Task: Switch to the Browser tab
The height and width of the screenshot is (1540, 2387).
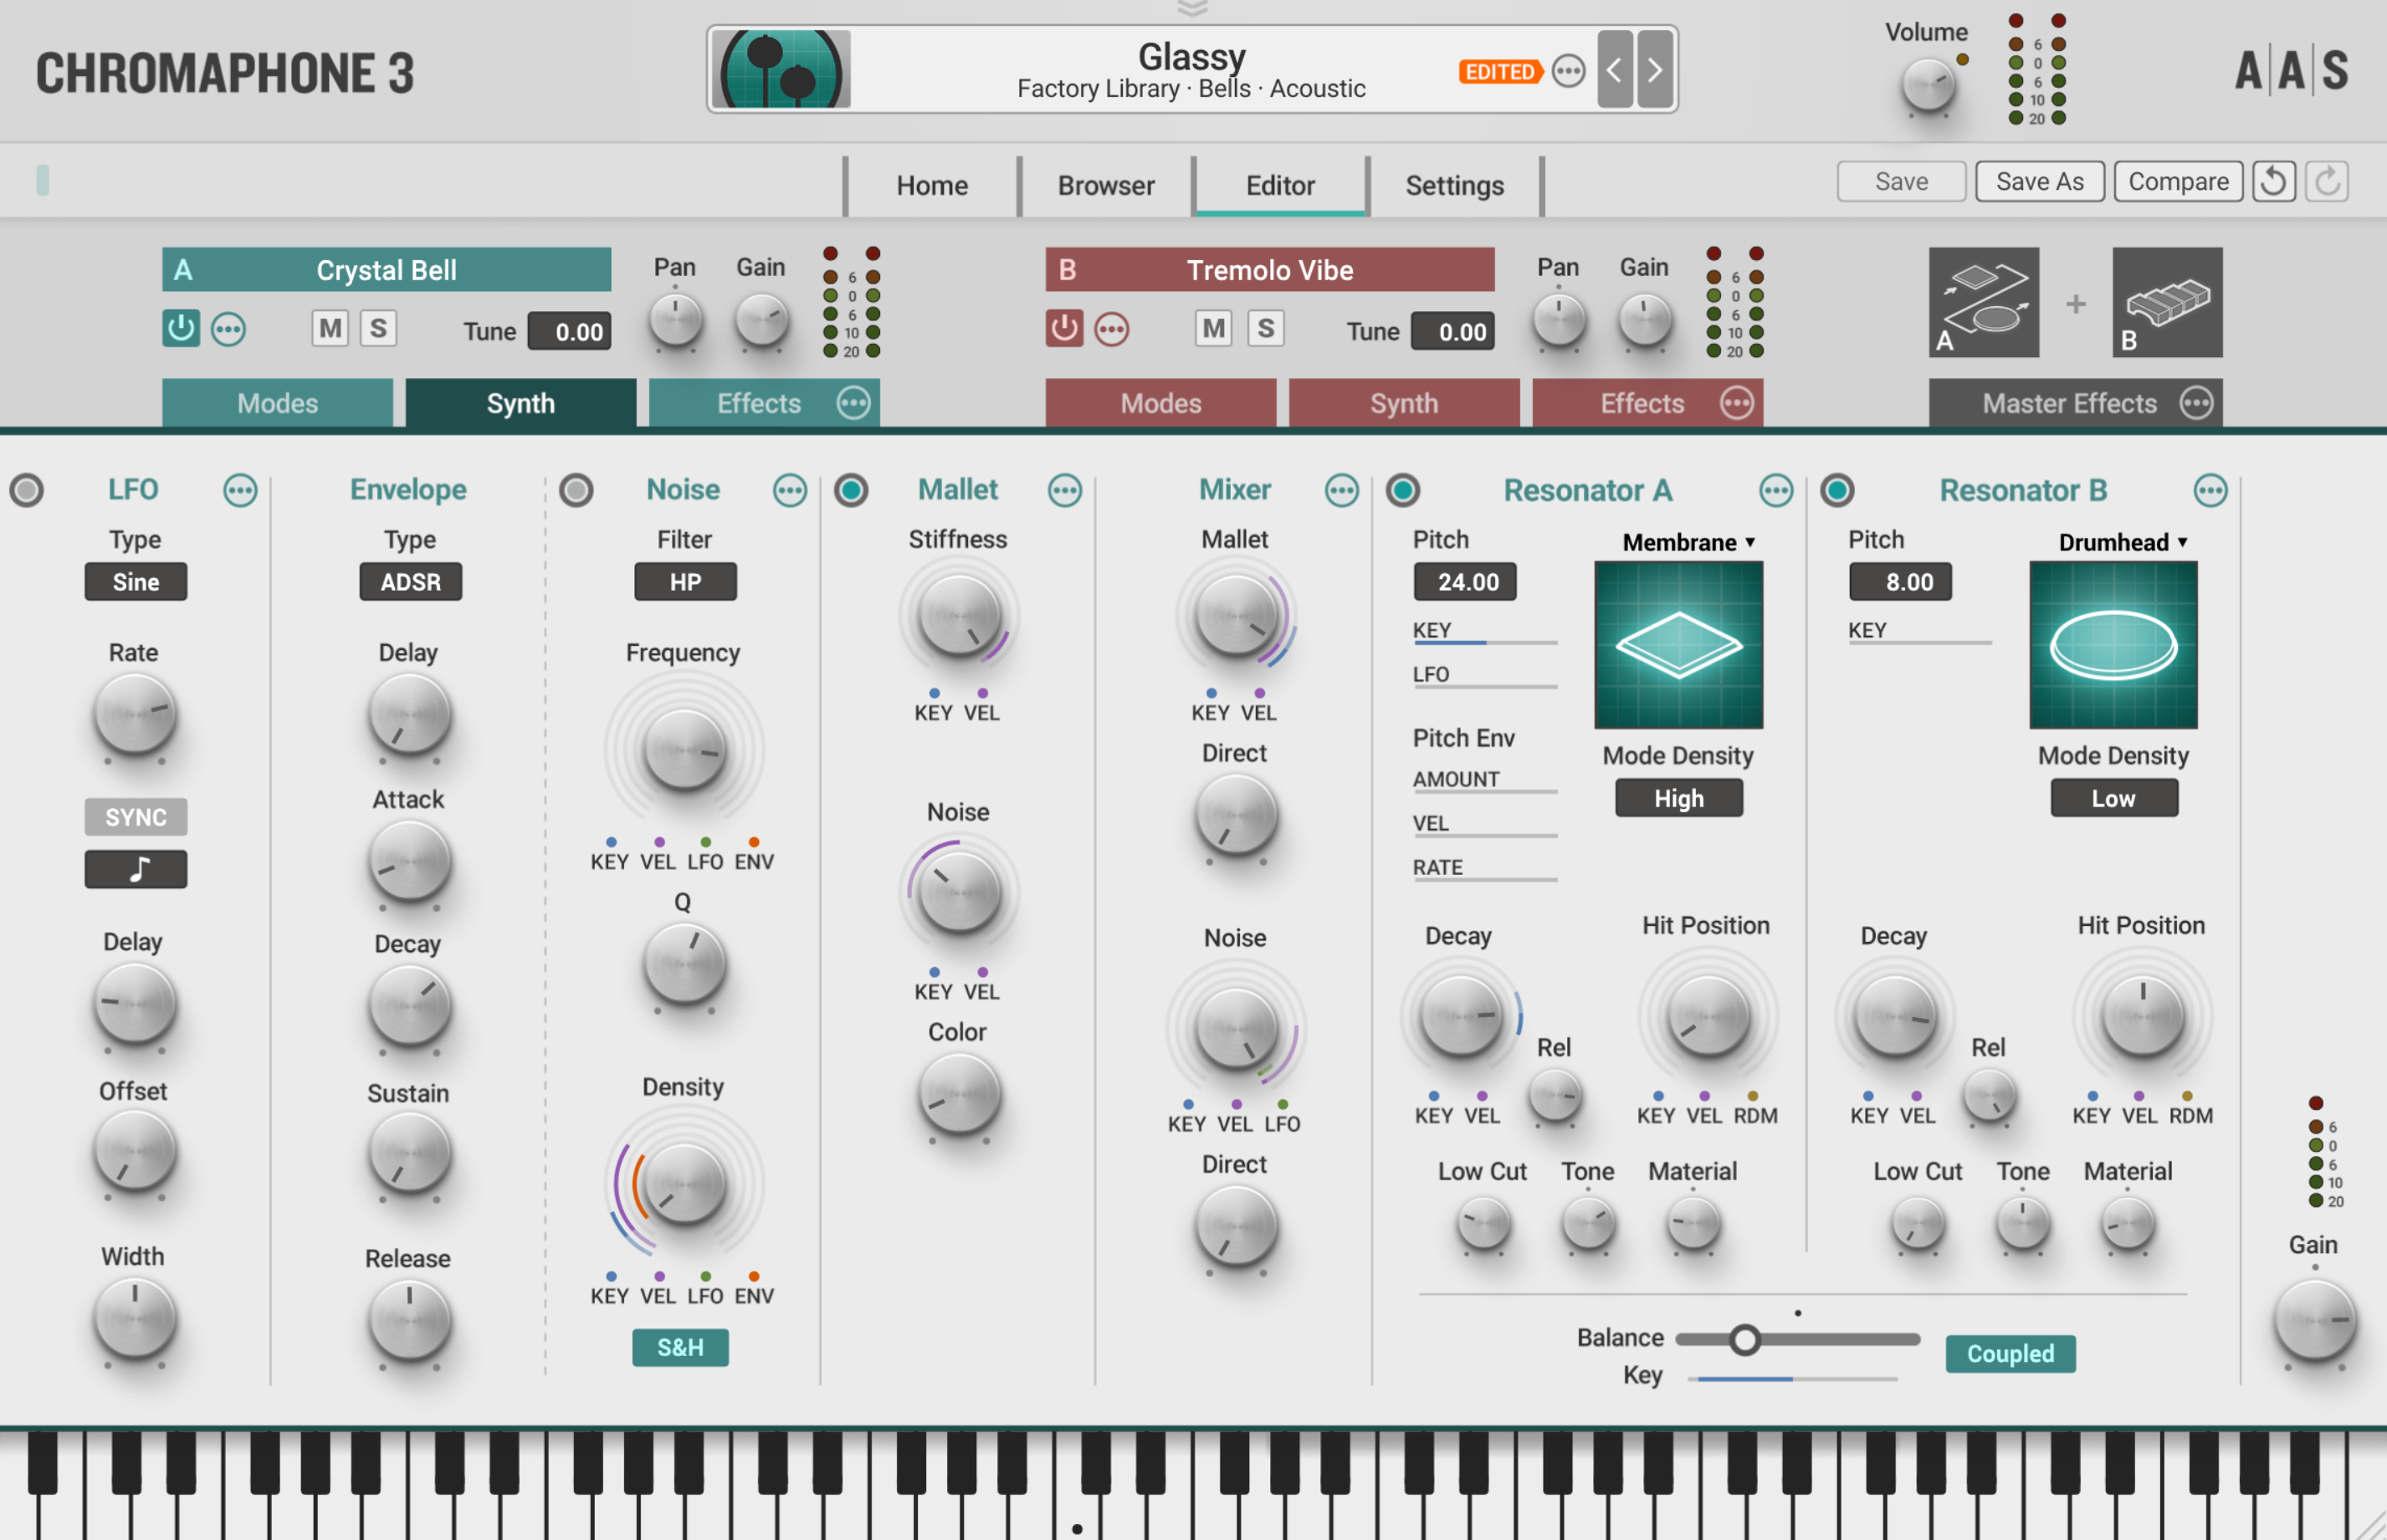Action: click(1105, 185)
